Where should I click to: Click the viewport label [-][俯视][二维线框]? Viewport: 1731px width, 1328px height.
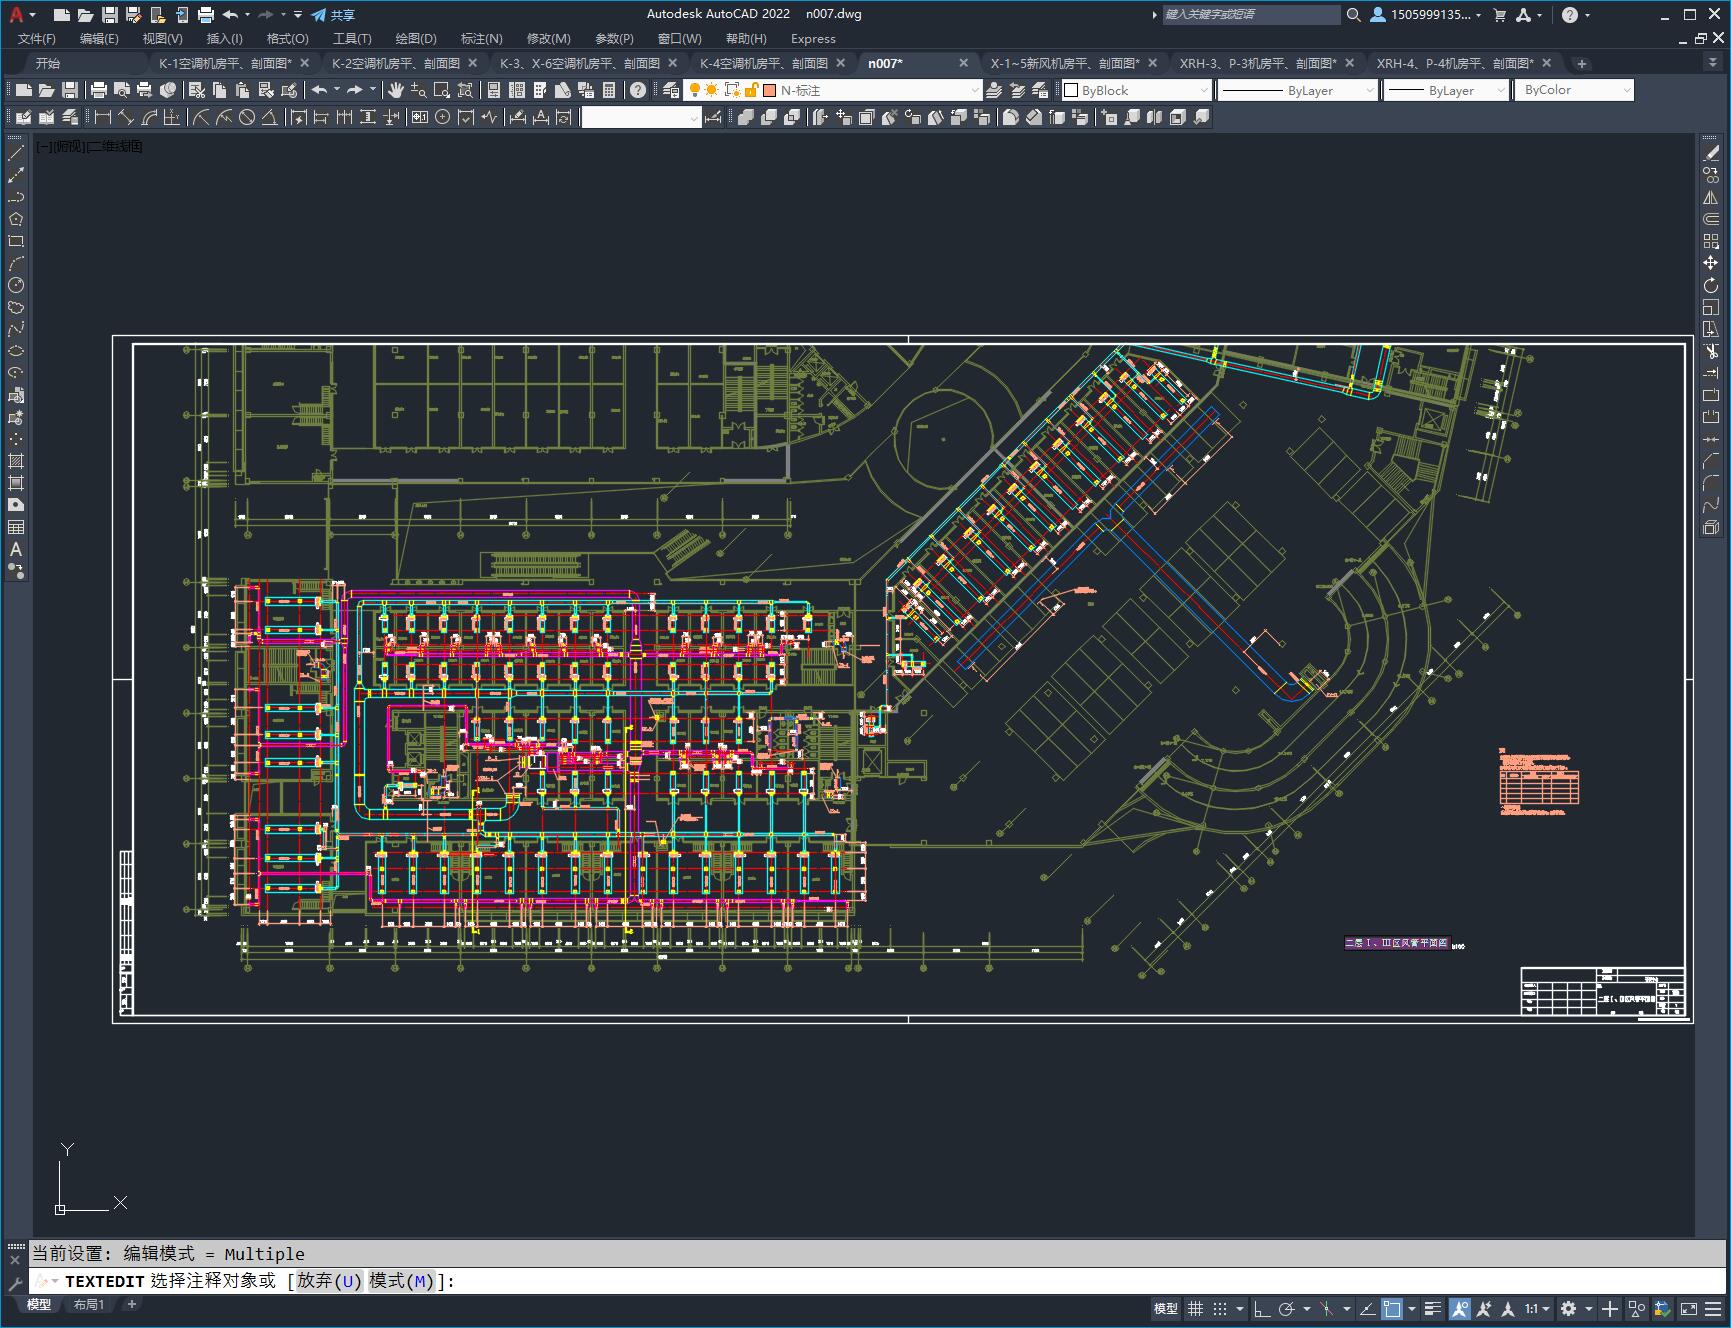(90, 146)
